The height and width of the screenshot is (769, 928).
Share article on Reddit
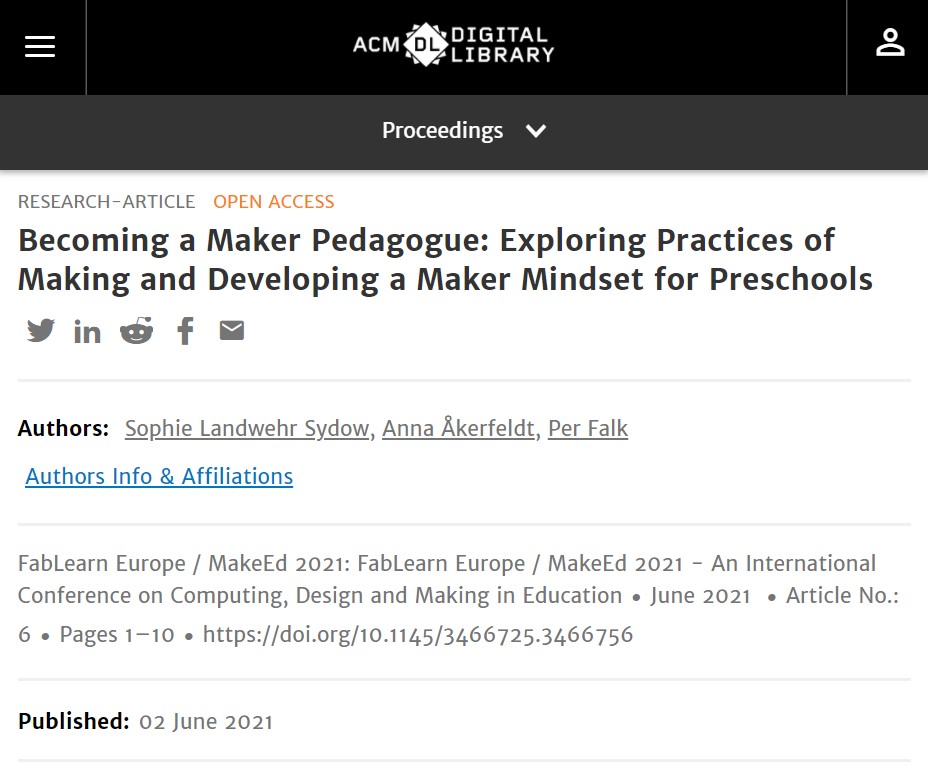coord(137,330)
